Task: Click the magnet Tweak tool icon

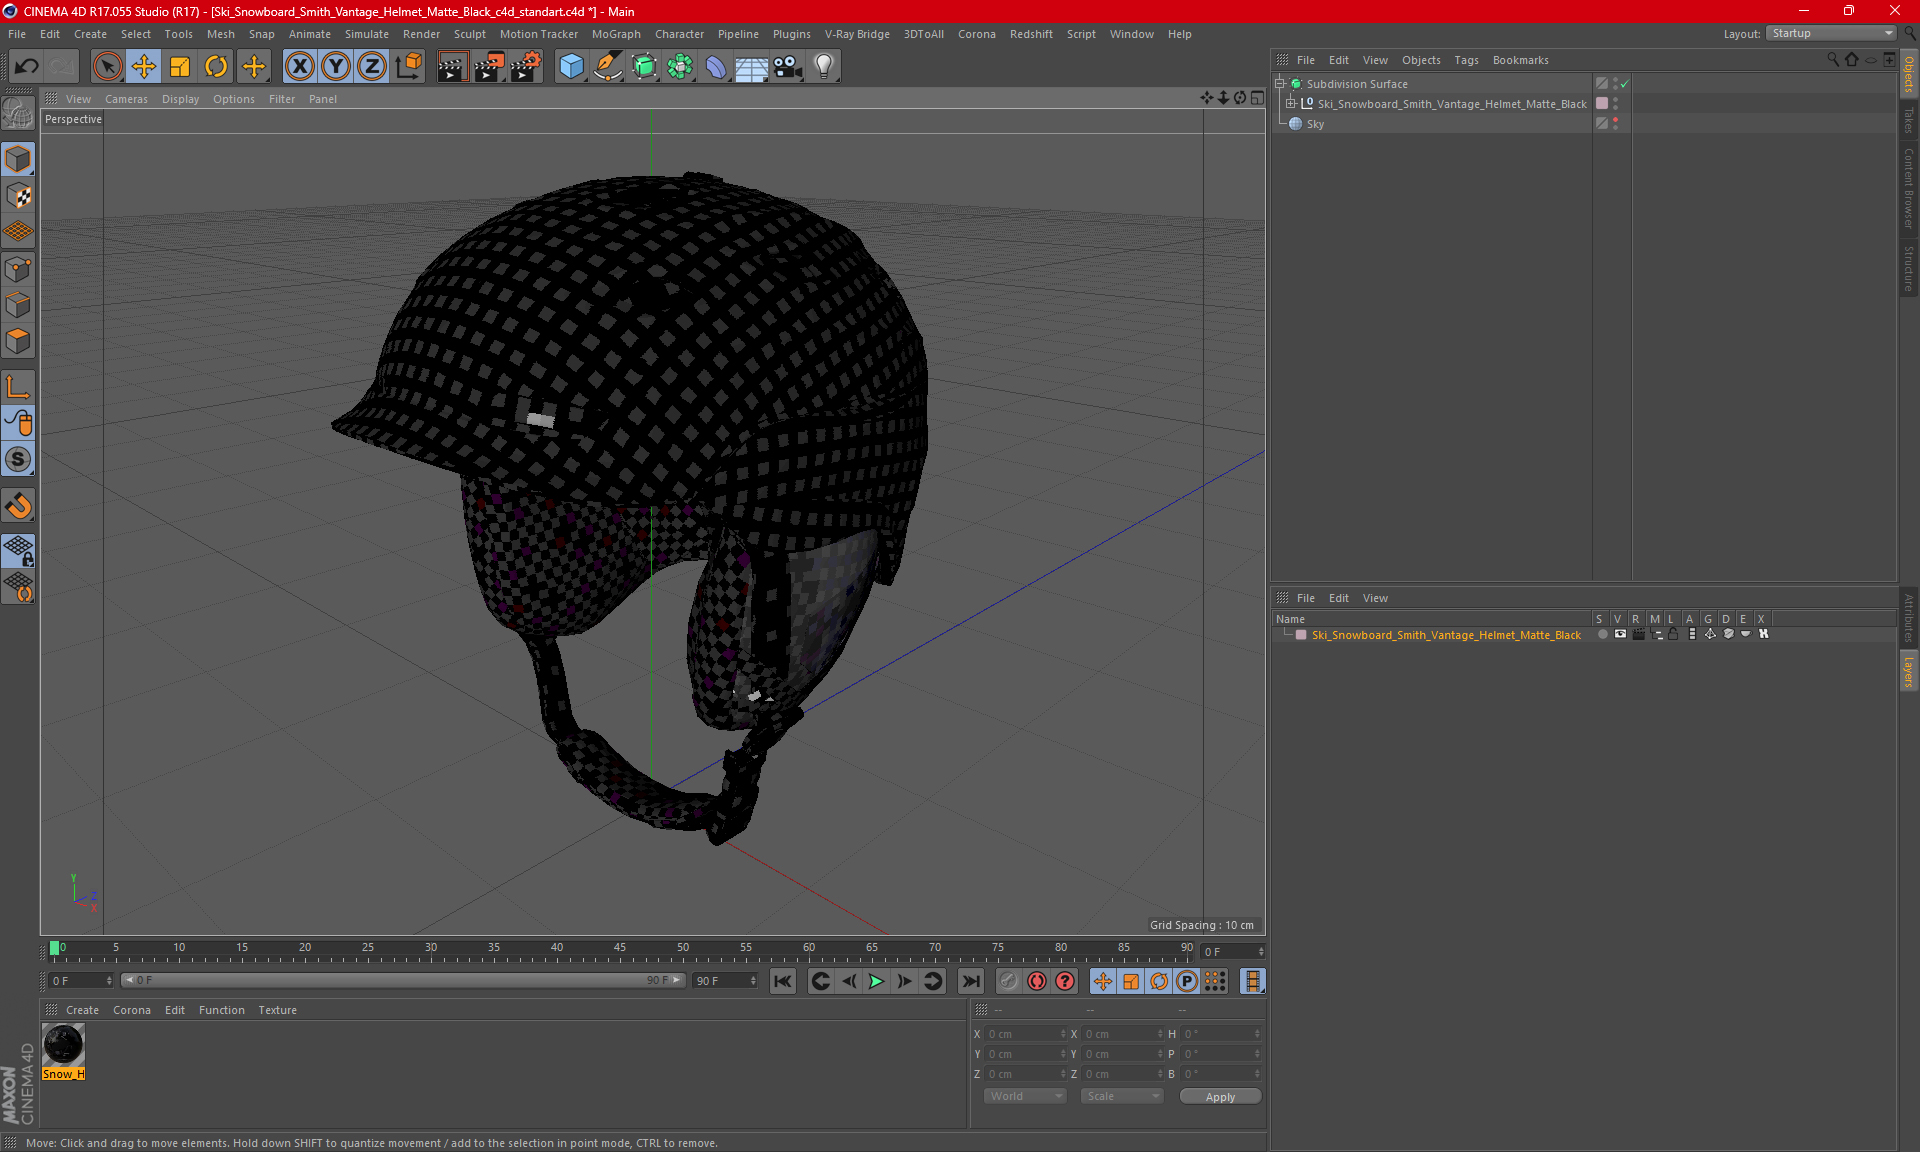Action: click(x=18, y=506)
